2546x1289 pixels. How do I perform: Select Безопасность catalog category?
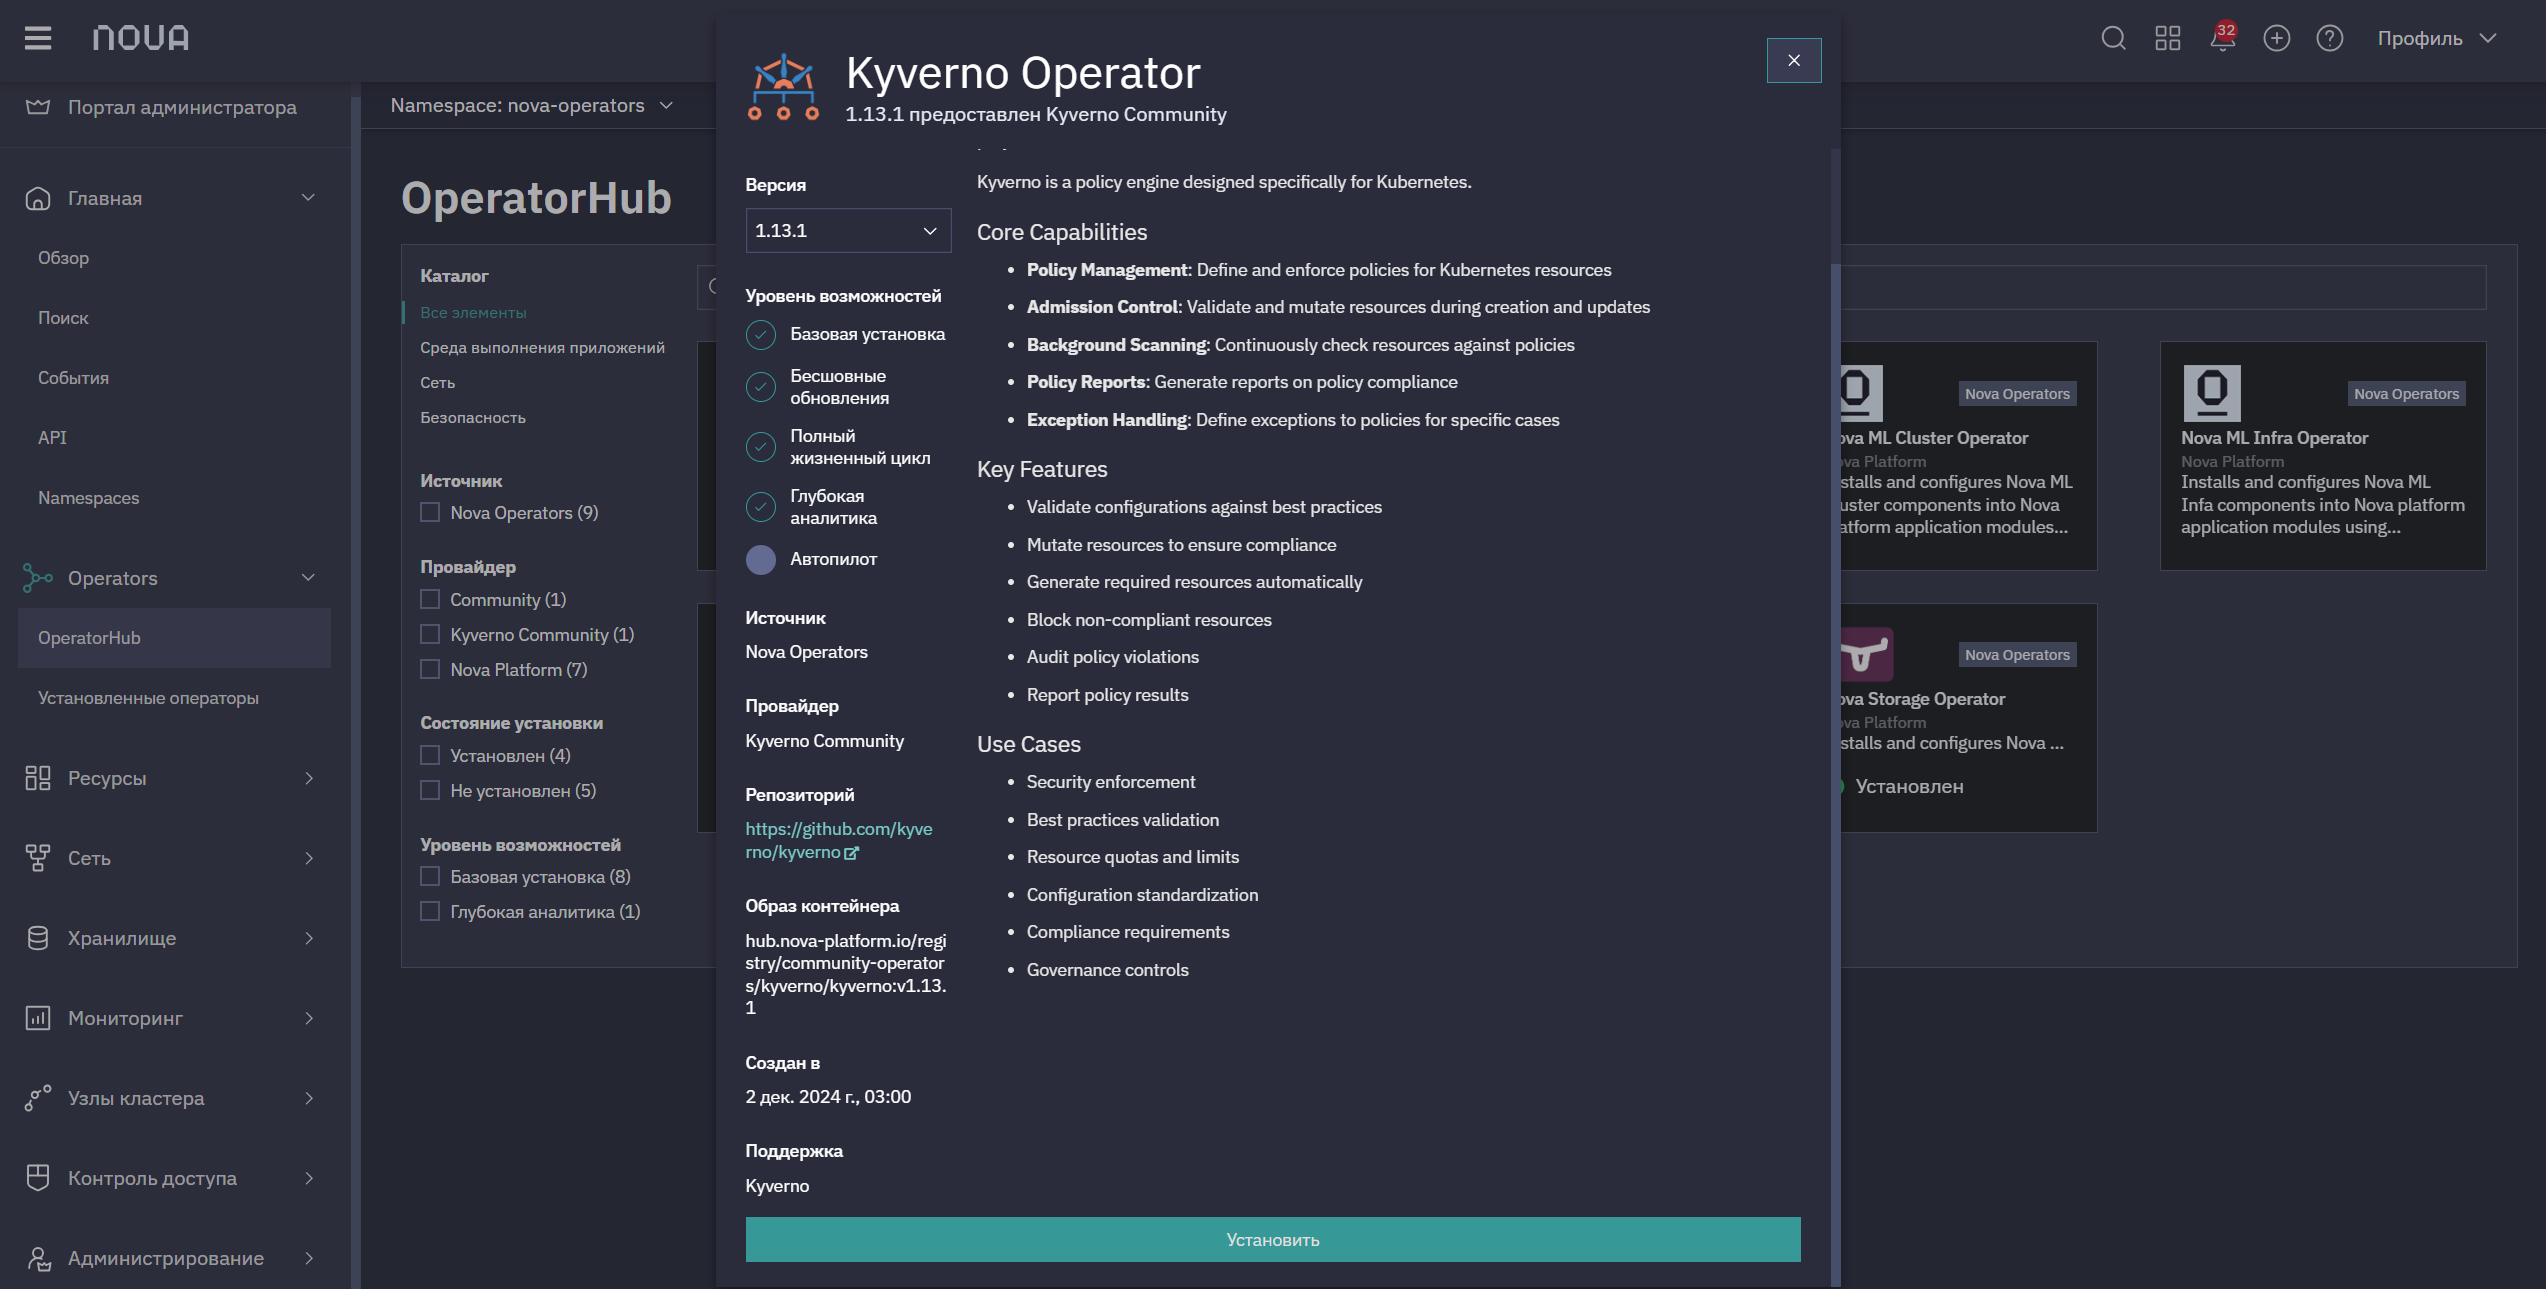tap(473, 418)
